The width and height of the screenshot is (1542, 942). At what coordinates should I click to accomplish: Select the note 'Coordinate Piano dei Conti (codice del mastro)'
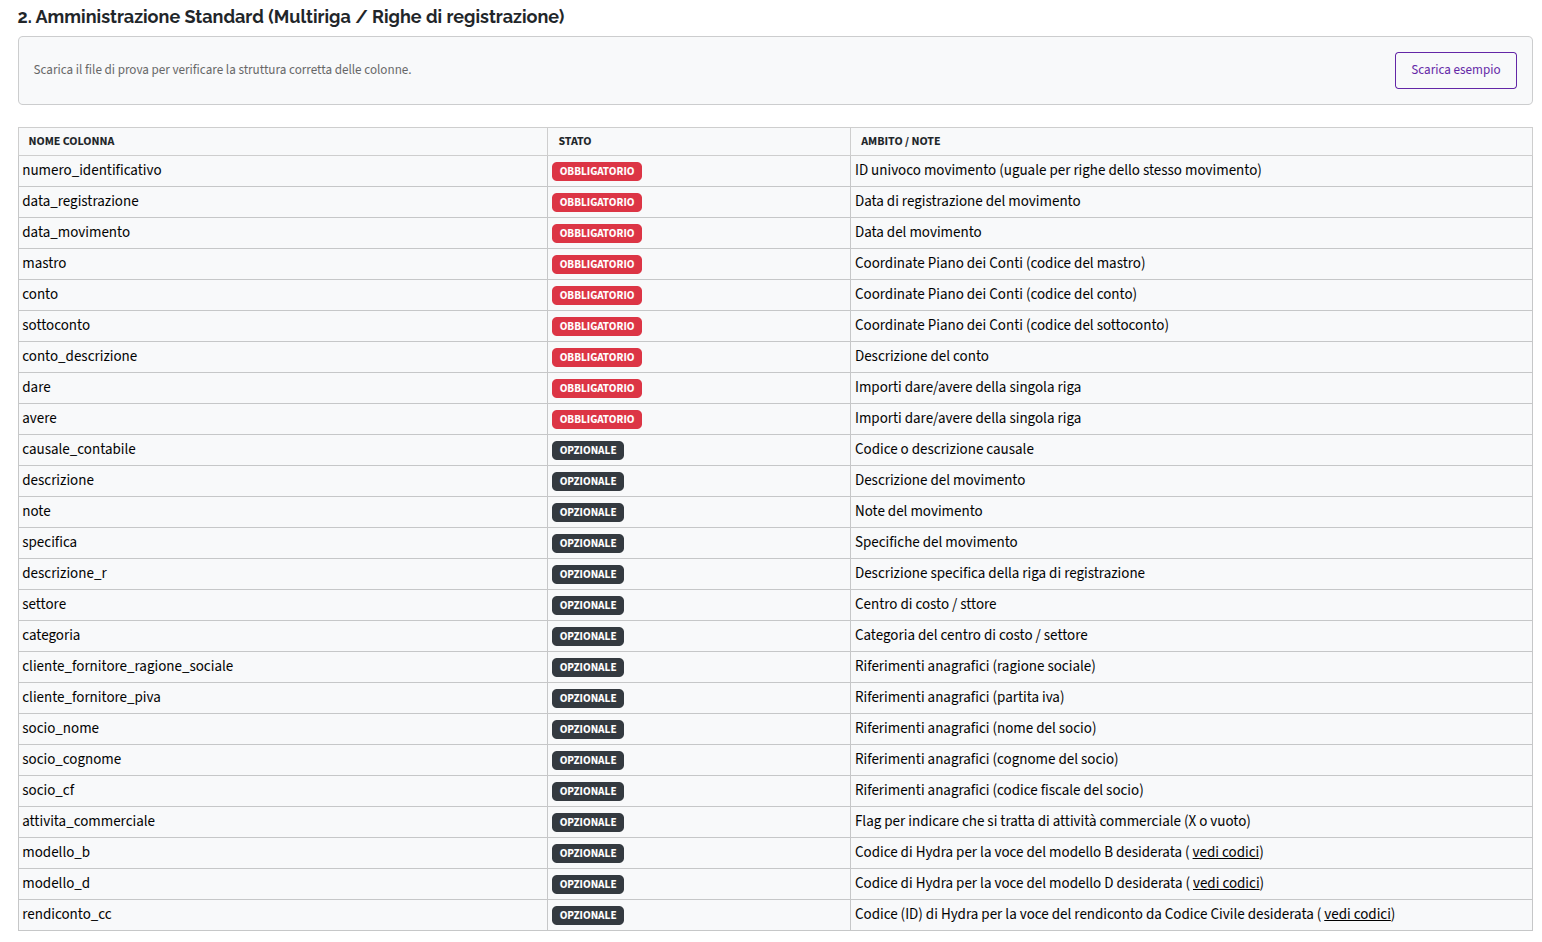1000,263
